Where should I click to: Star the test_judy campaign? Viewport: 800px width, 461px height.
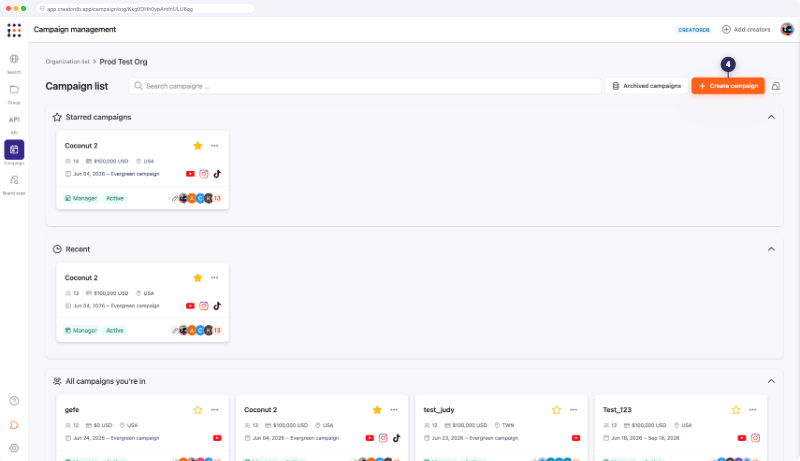557,410
